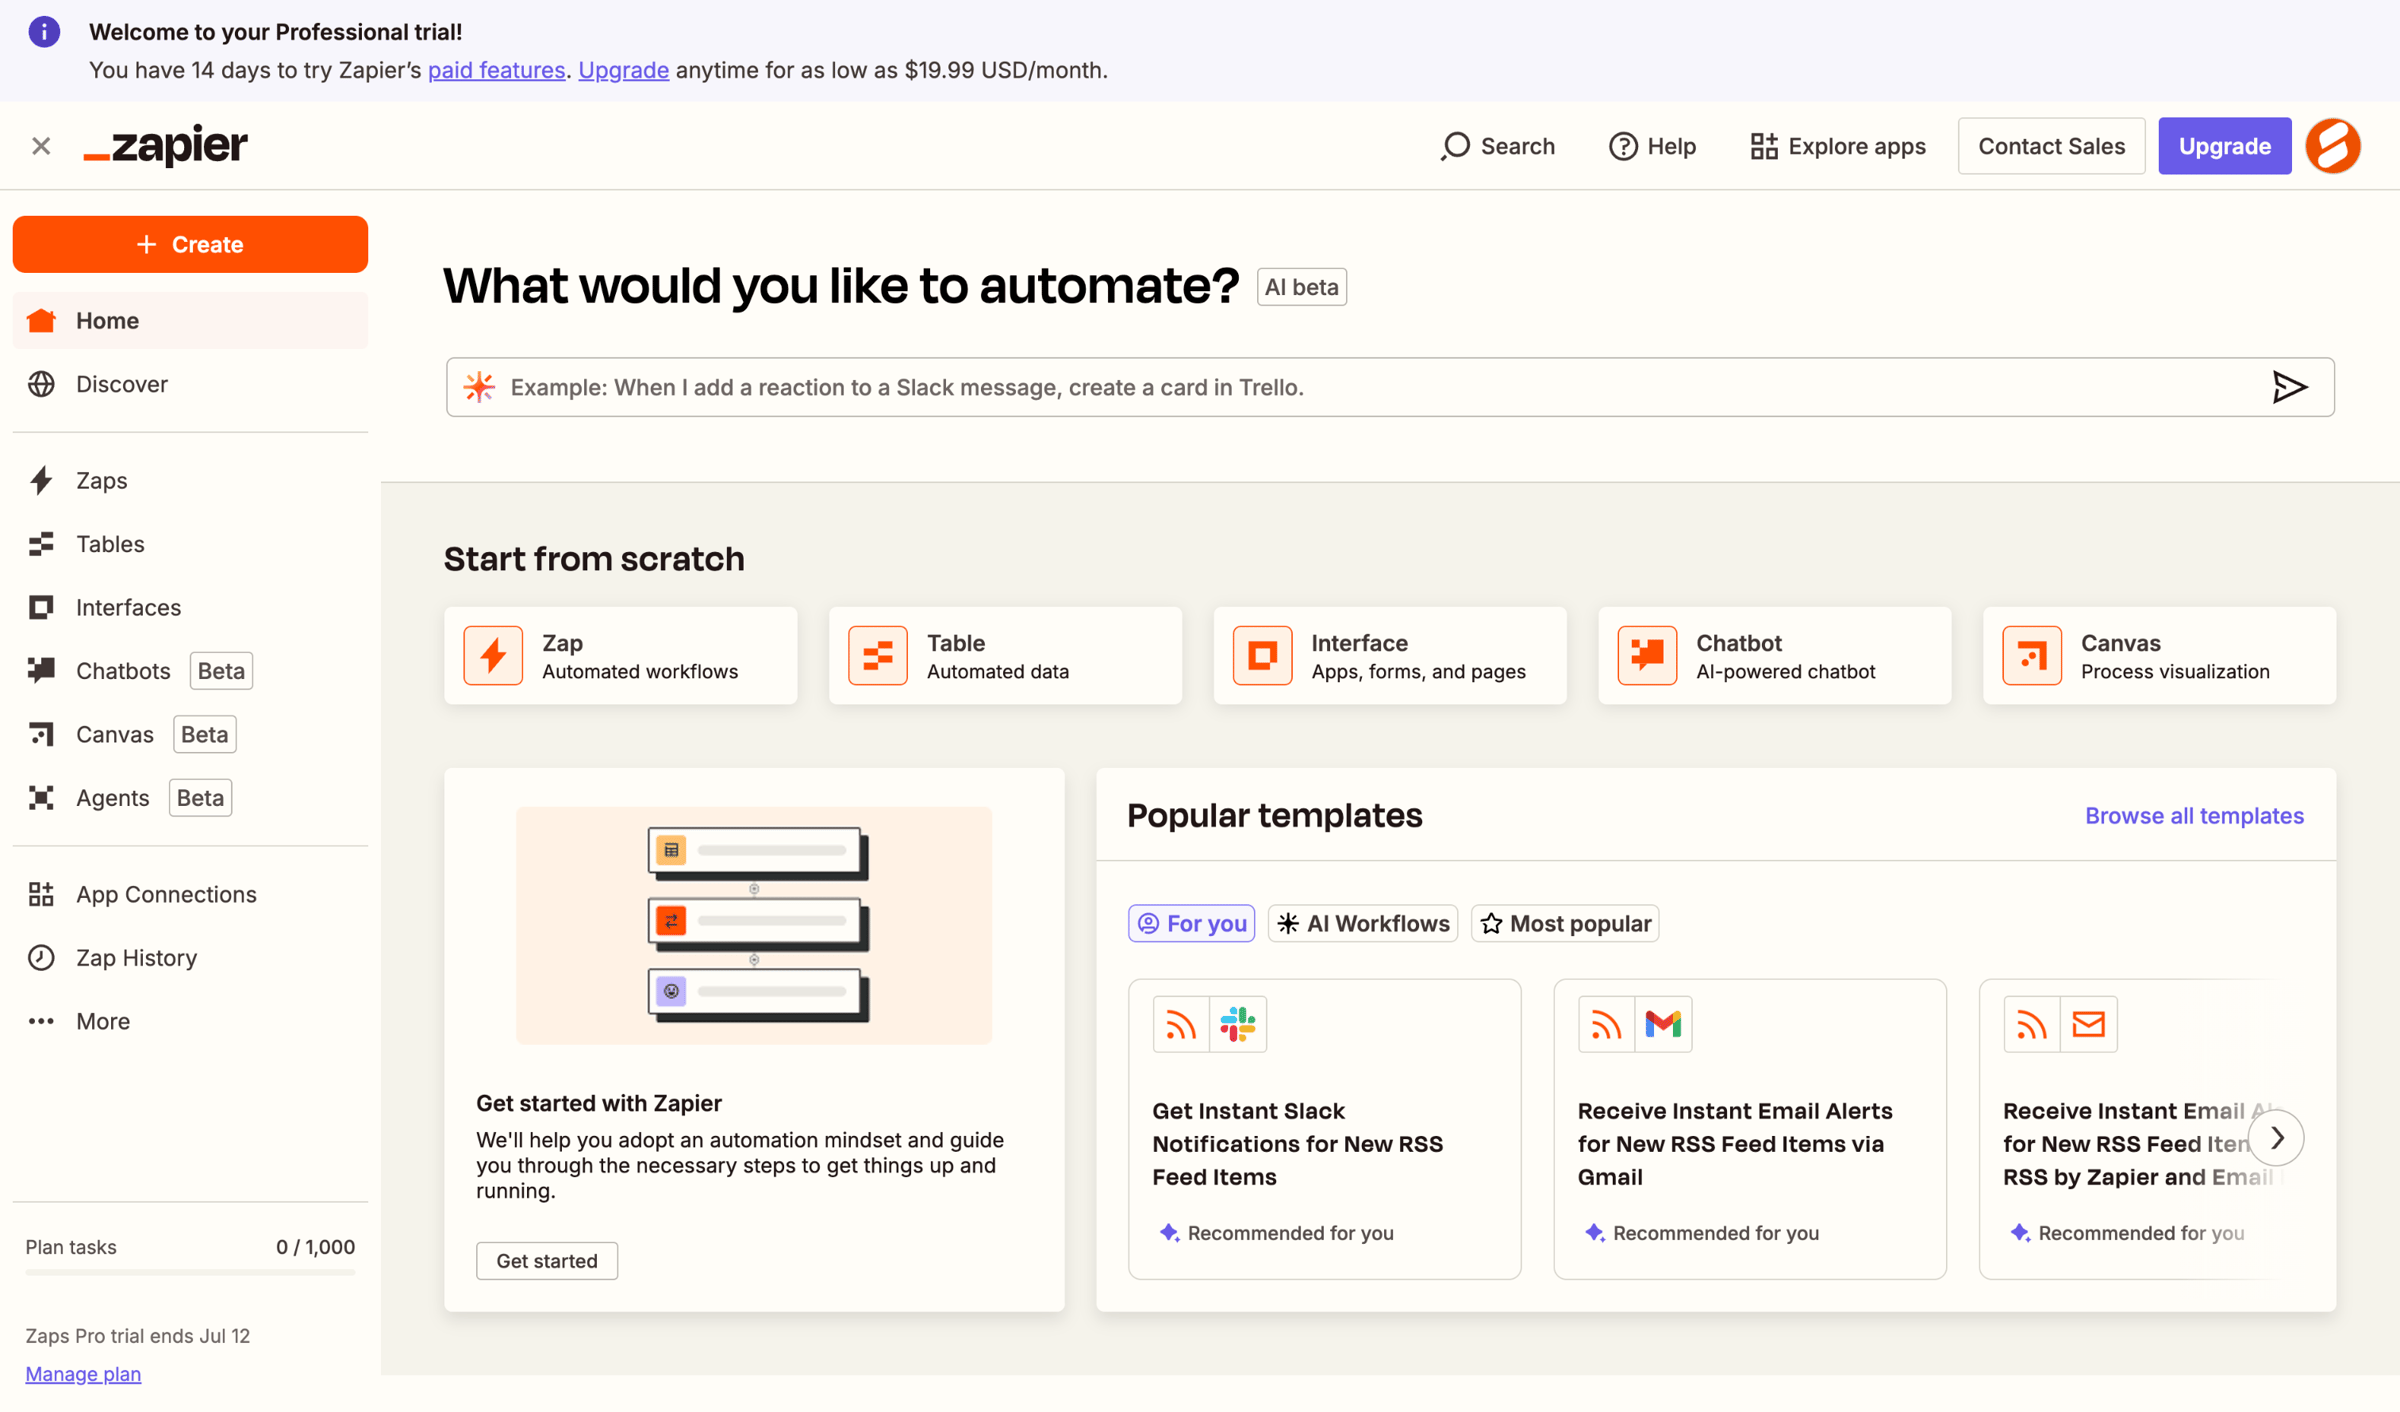Click RSS icon in the third template card

(2032, 1024)
